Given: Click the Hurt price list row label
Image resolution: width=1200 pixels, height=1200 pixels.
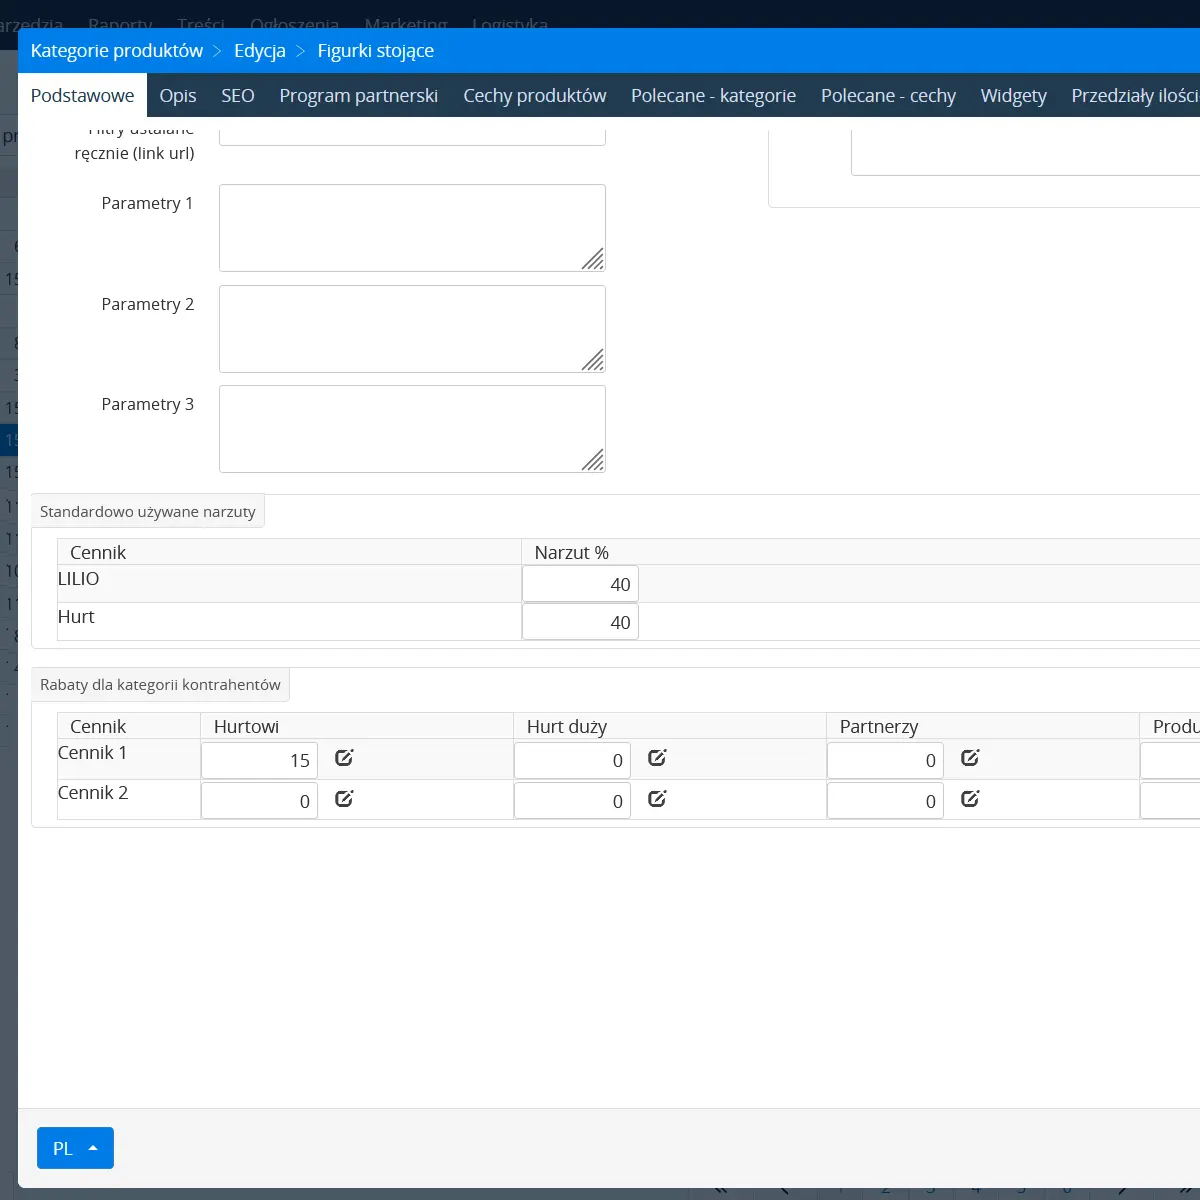Looking at the screenshot, I should point(76,617).
